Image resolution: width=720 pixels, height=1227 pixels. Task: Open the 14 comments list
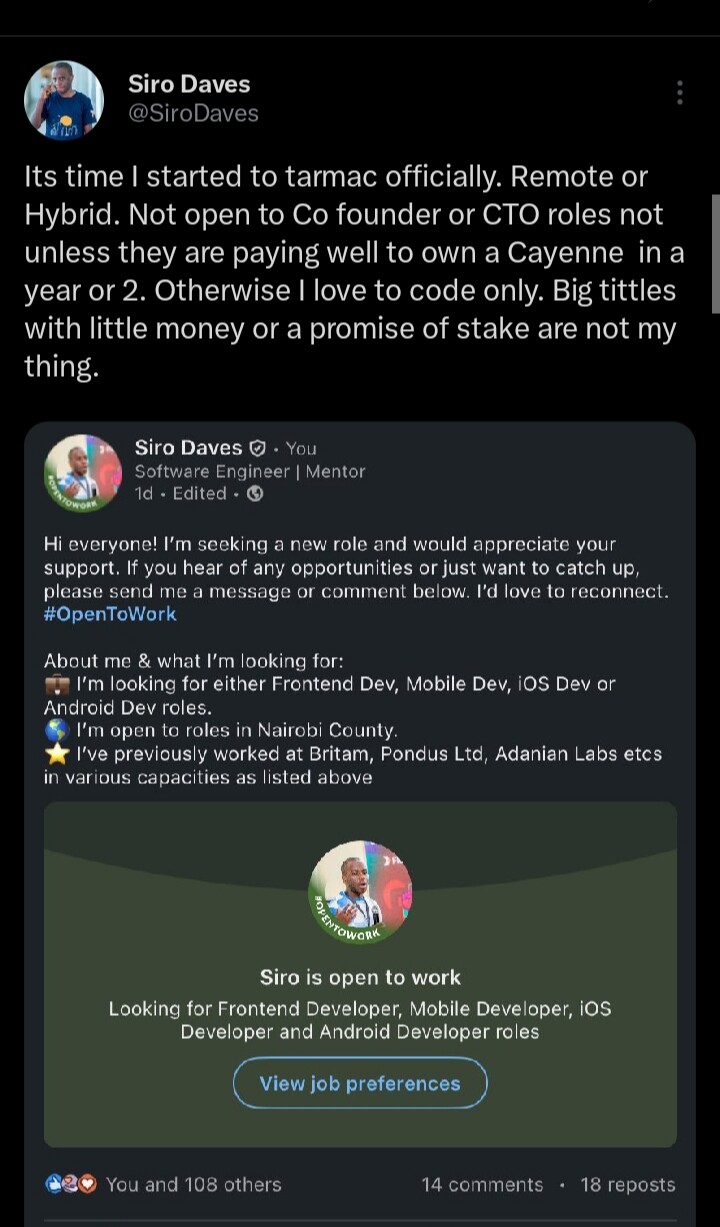click(x=482, y=1184)
